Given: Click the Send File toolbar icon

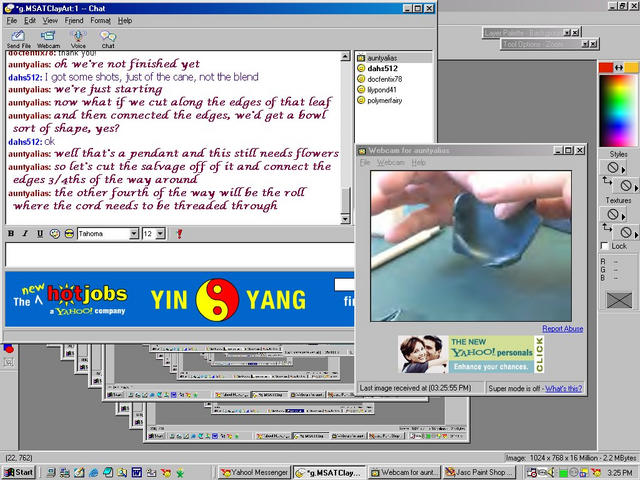Looking at the screenshot, I should (x=18, y=39).
